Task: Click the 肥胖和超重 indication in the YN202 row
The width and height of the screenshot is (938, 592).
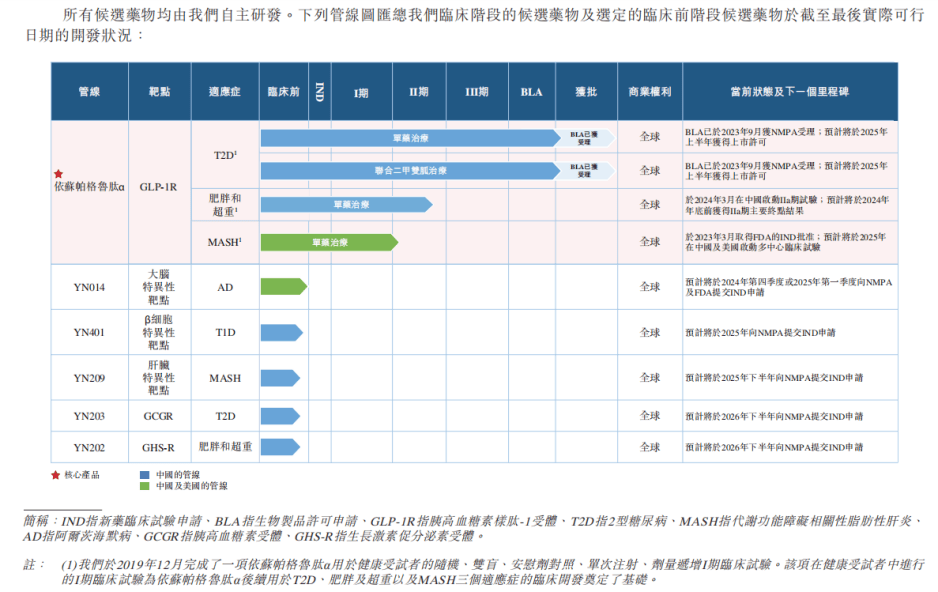Action: coord(225,447)
